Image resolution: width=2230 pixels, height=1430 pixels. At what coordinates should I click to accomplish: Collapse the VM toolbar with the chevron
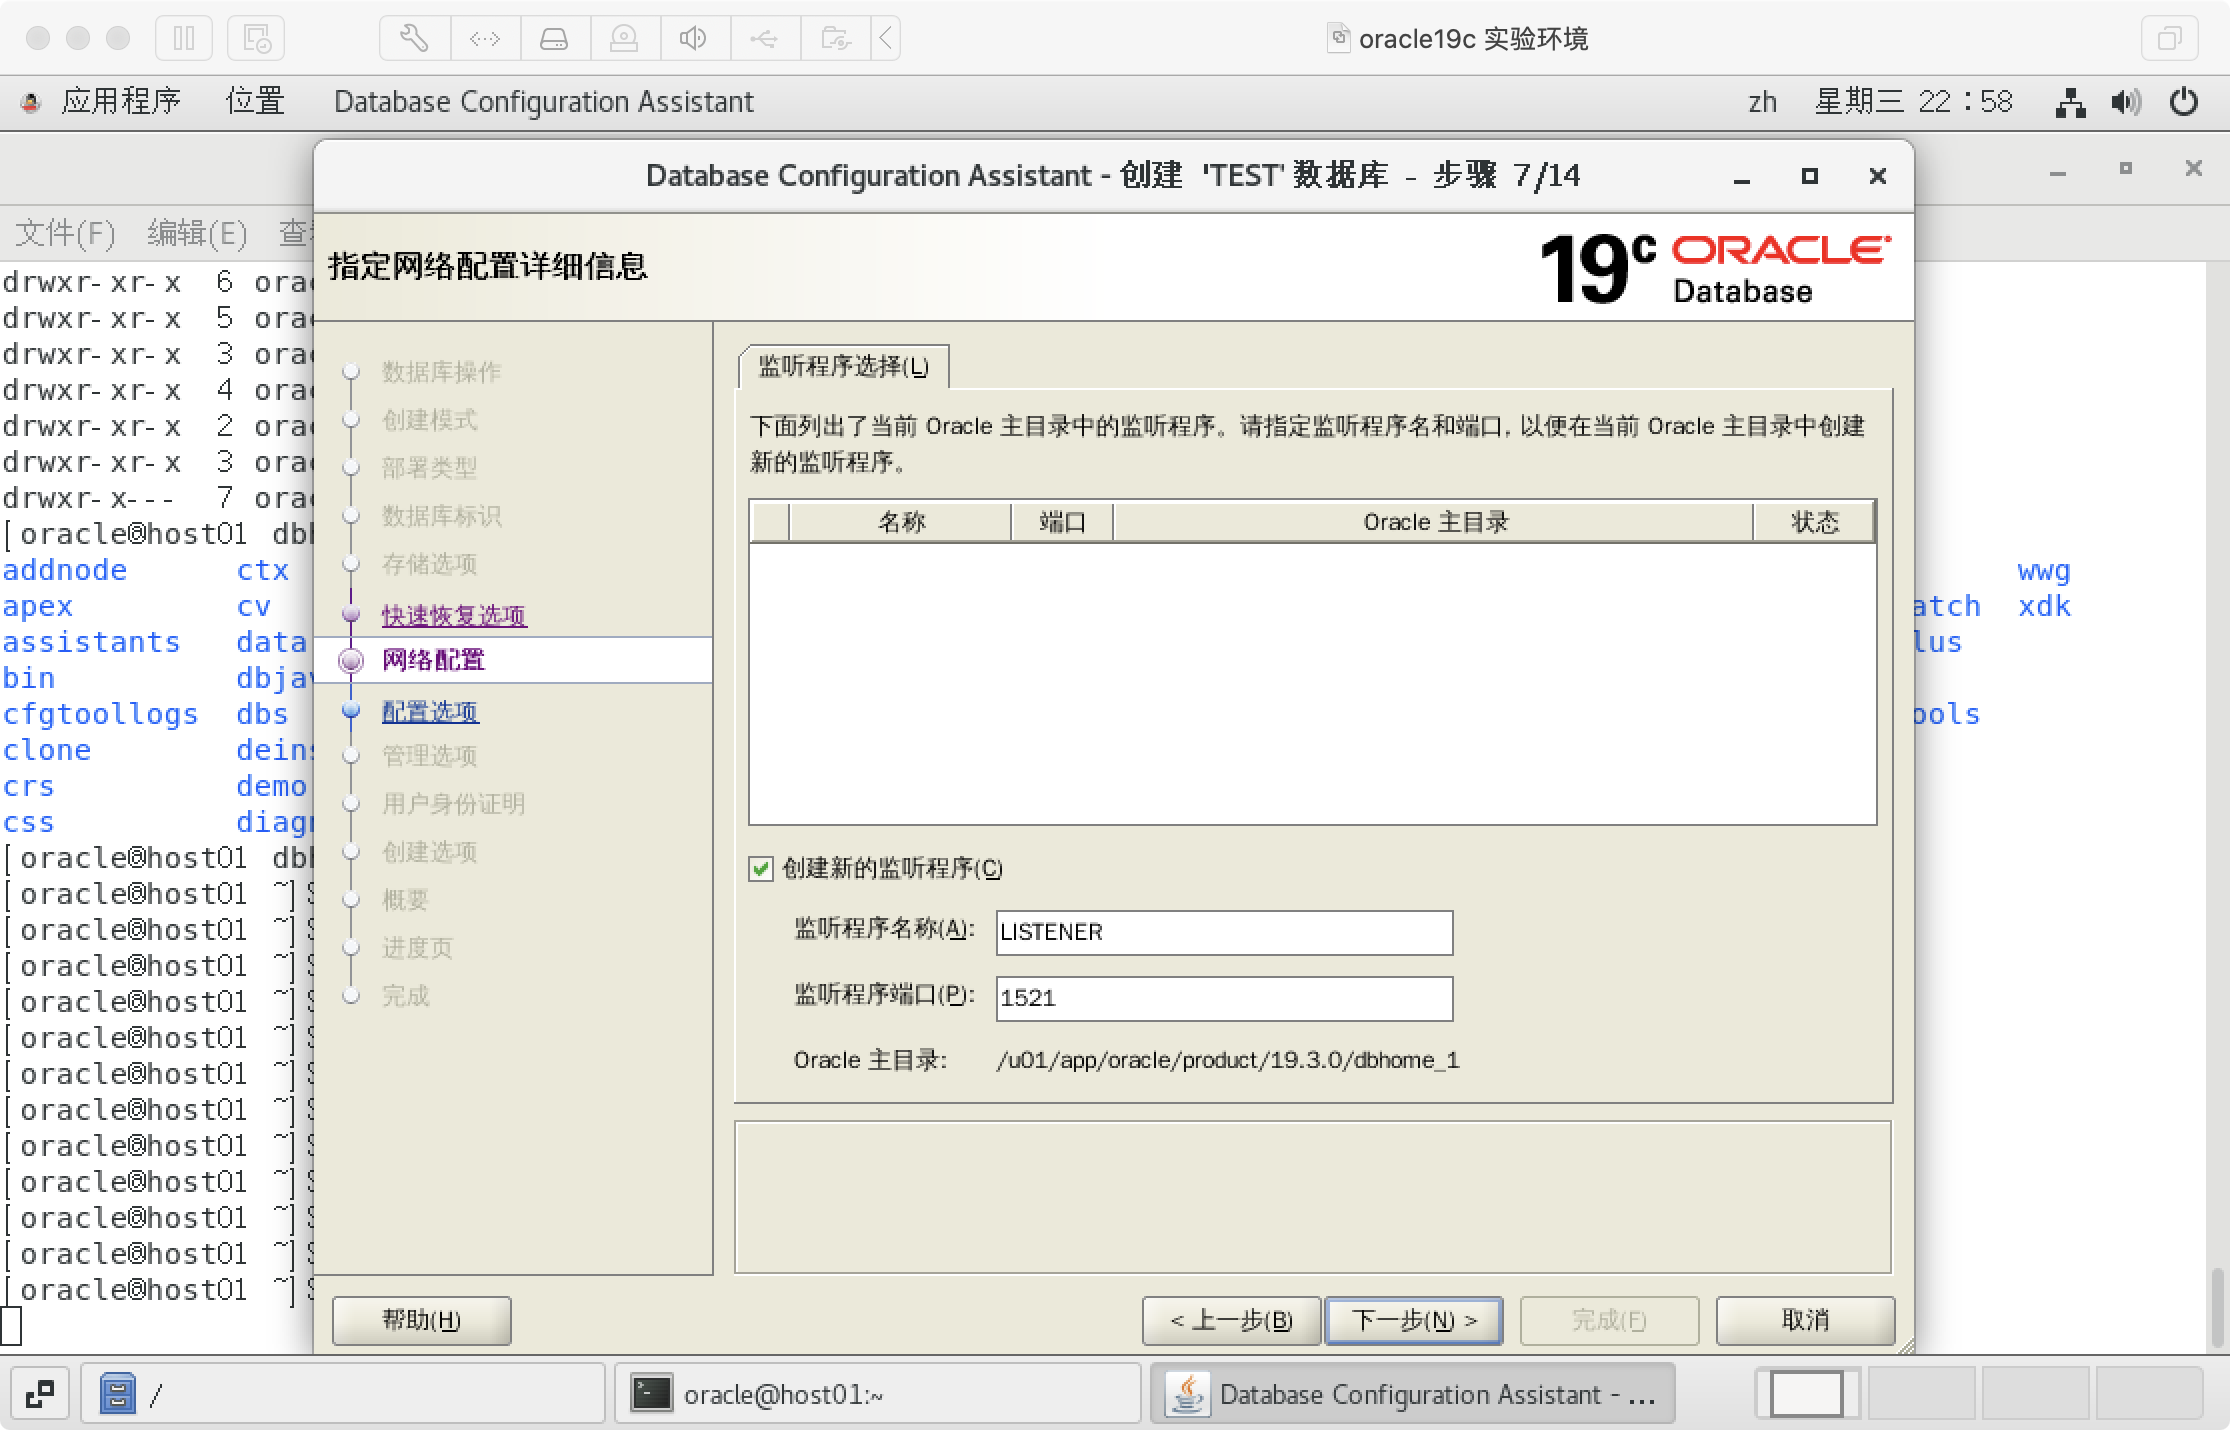885,38
